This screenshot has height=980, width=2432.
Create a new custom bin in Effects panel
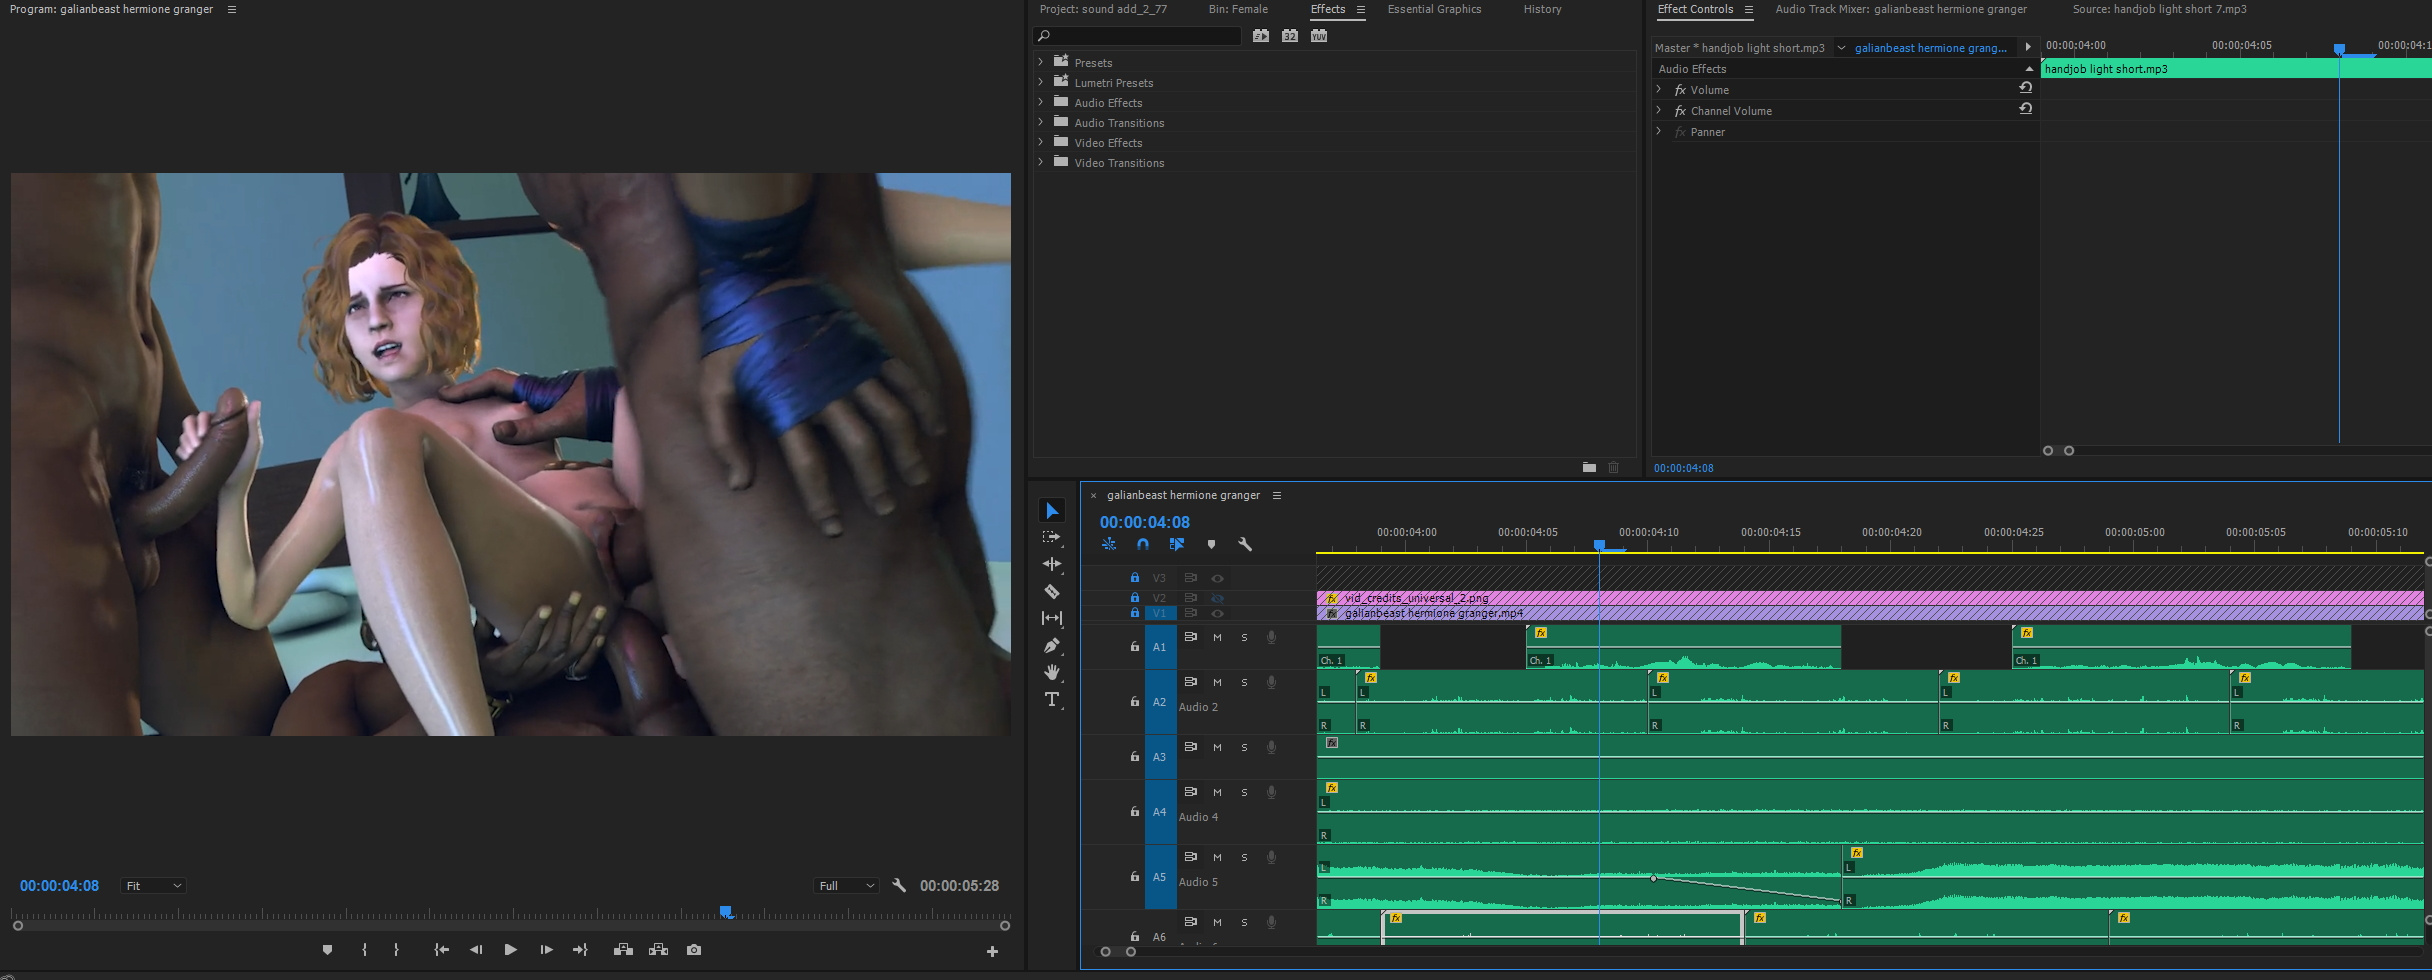(x=1589, y=467)
